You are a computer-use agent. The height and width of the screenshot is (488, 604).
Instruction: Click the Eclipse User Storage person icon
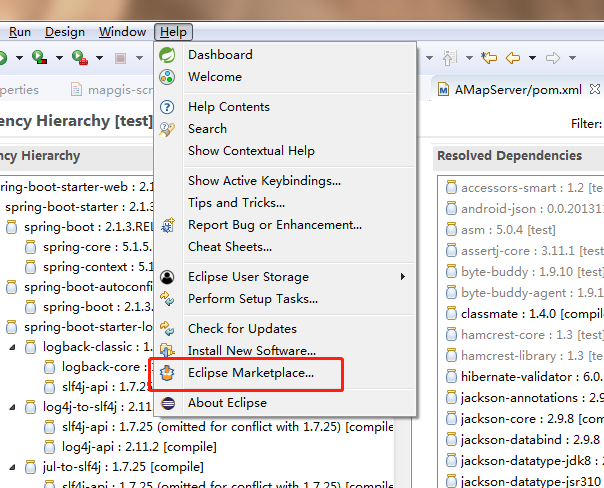[167, 277]
